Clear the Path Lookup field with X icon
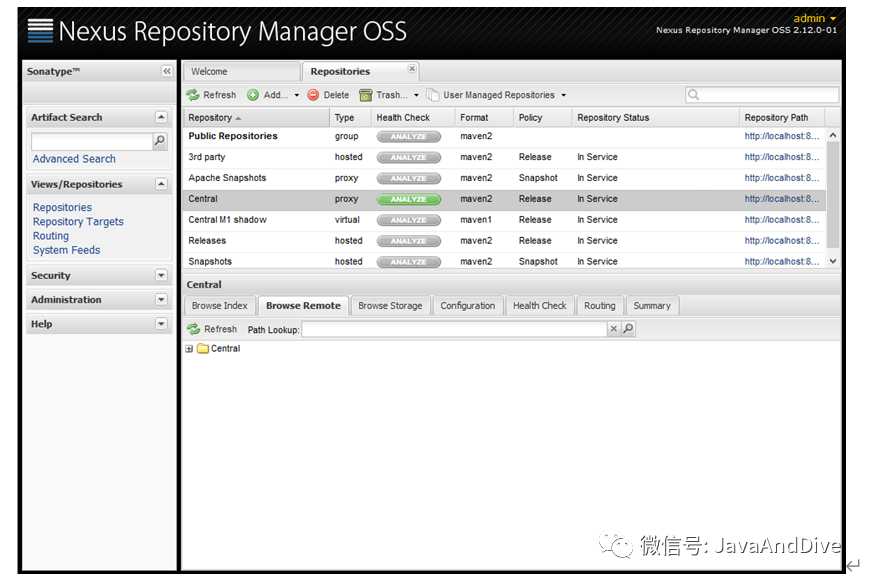The image size is (869, 583). (x=614, y=329)
